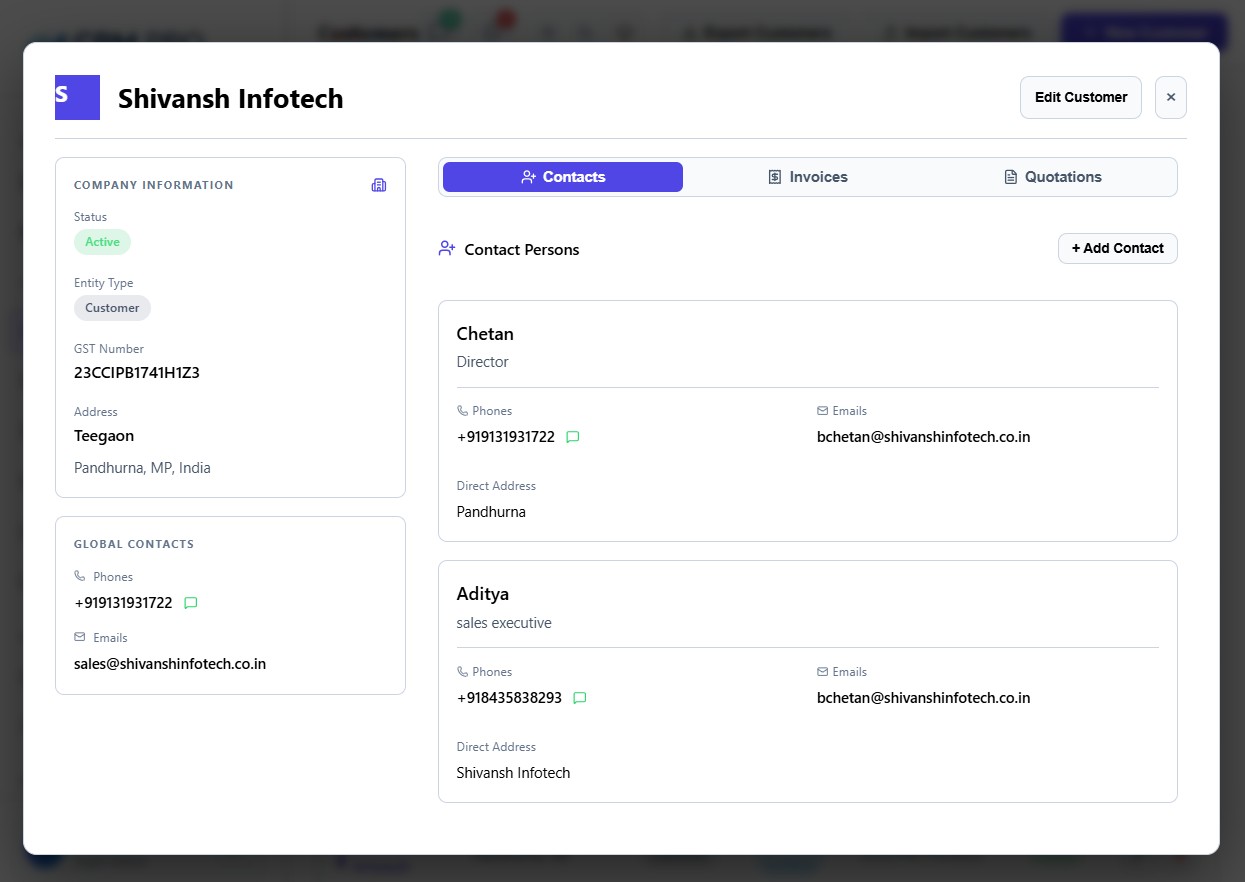This screenshot has width=1245, height=882.
Task: Open the Invoices tab
Action: pyautogui.click(x=807, y=177)
